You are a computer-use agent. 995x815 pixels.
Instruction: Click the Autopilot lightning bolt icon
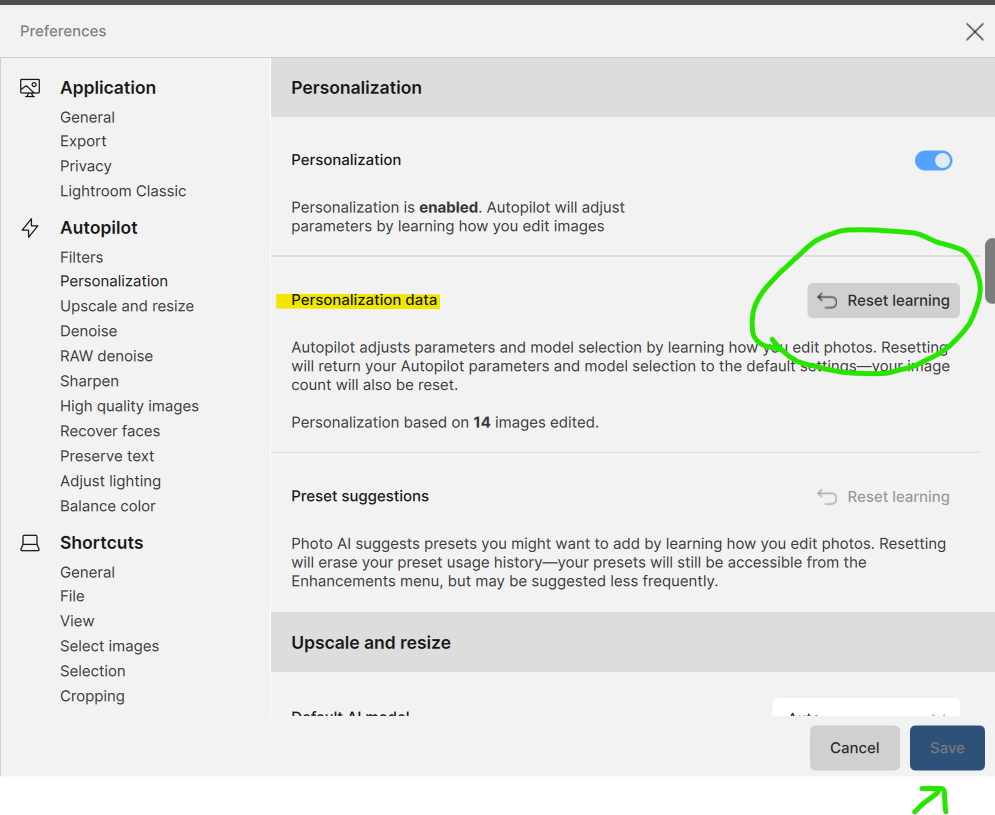[x=30, y=228]
